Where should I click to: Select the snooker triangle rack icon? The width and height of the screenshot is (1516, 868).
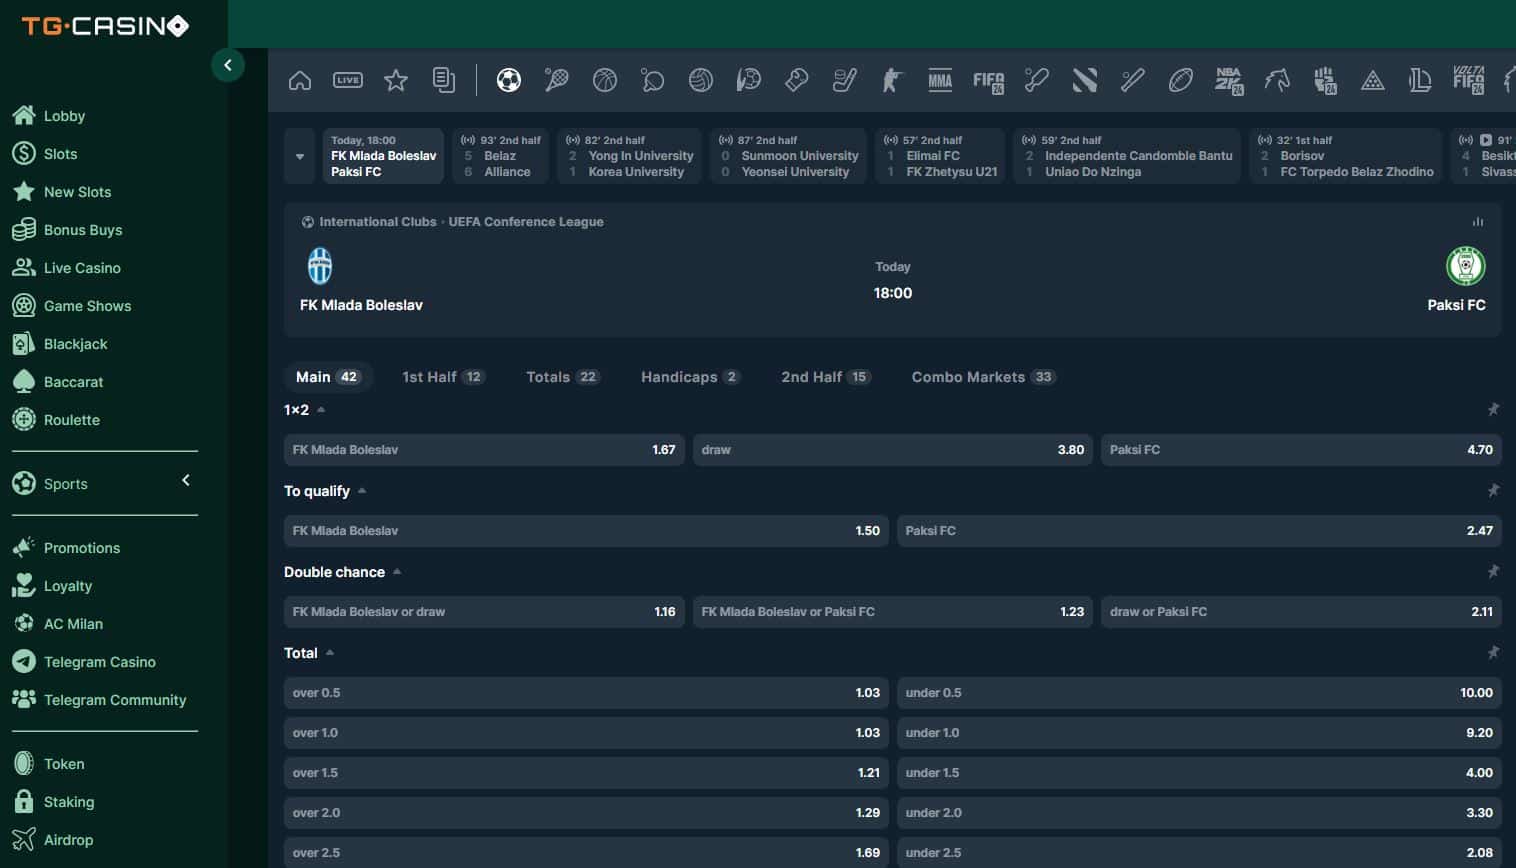coord(1373,81)
